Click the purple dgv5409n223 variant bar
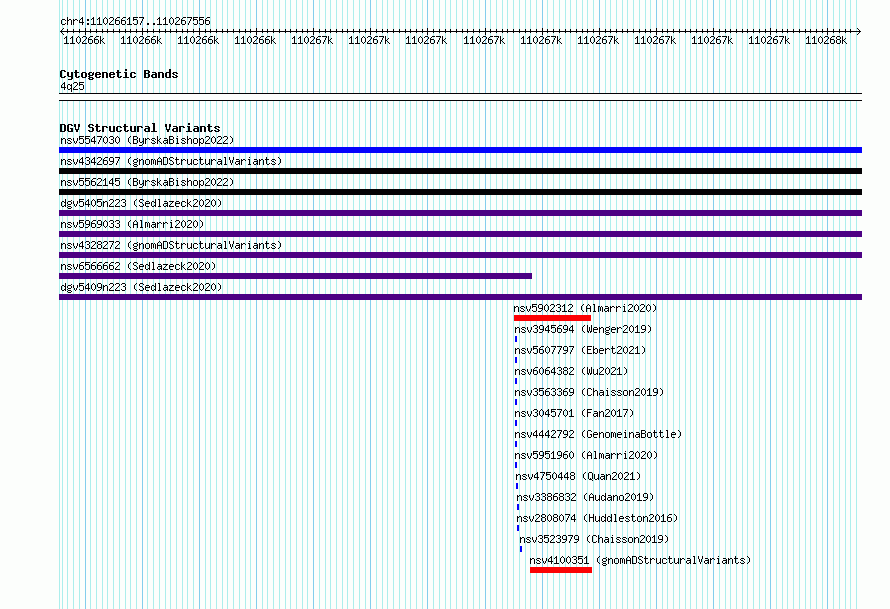 click(460, 297)
